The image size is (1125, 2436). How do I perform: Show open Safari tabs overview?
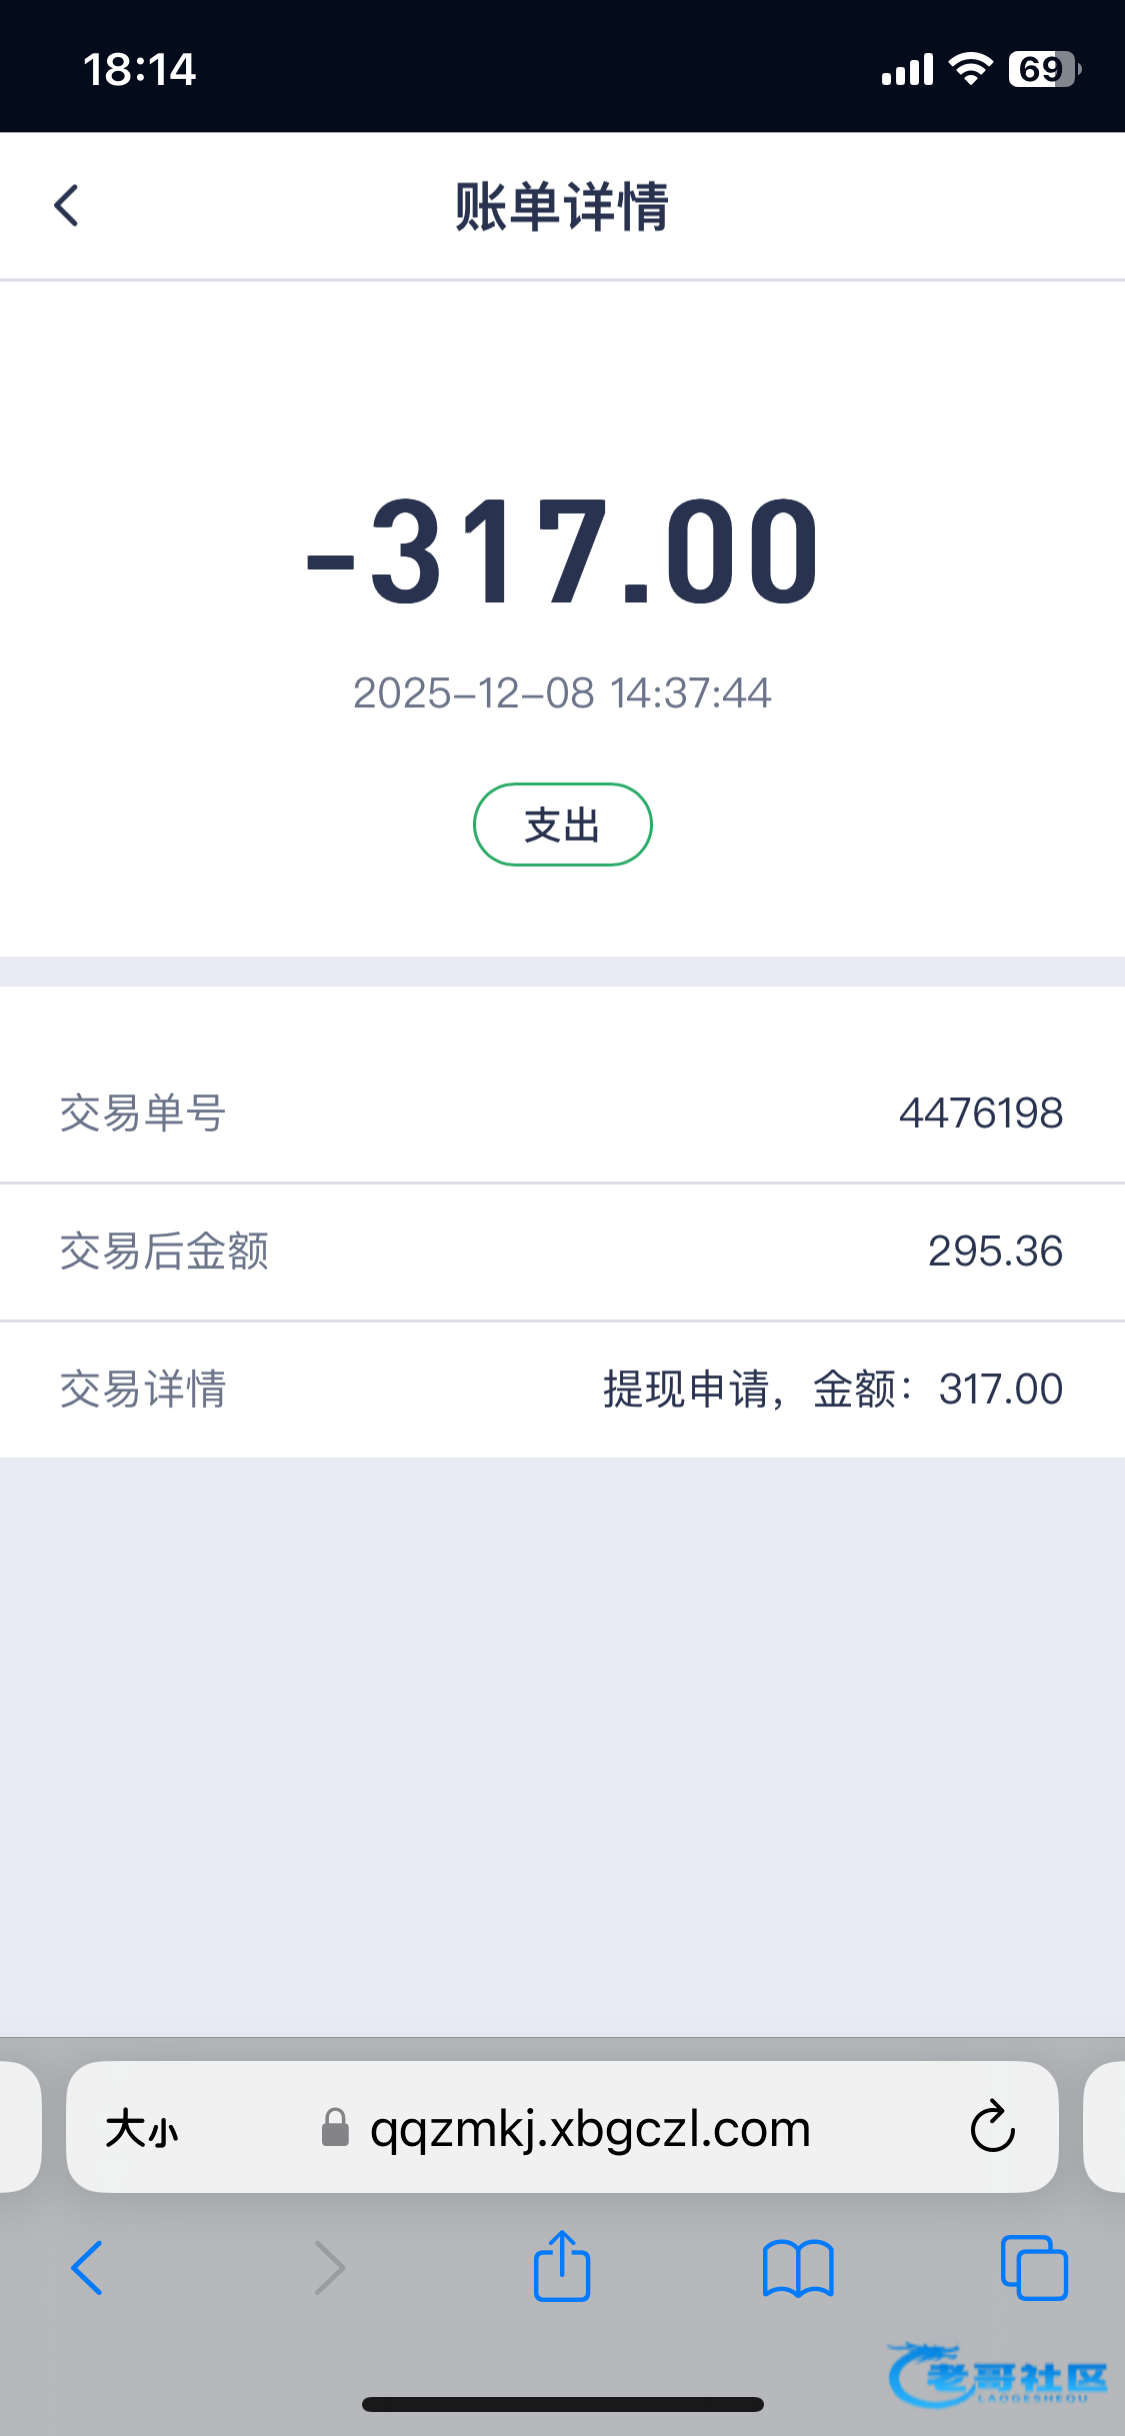coord(1034,2268)
